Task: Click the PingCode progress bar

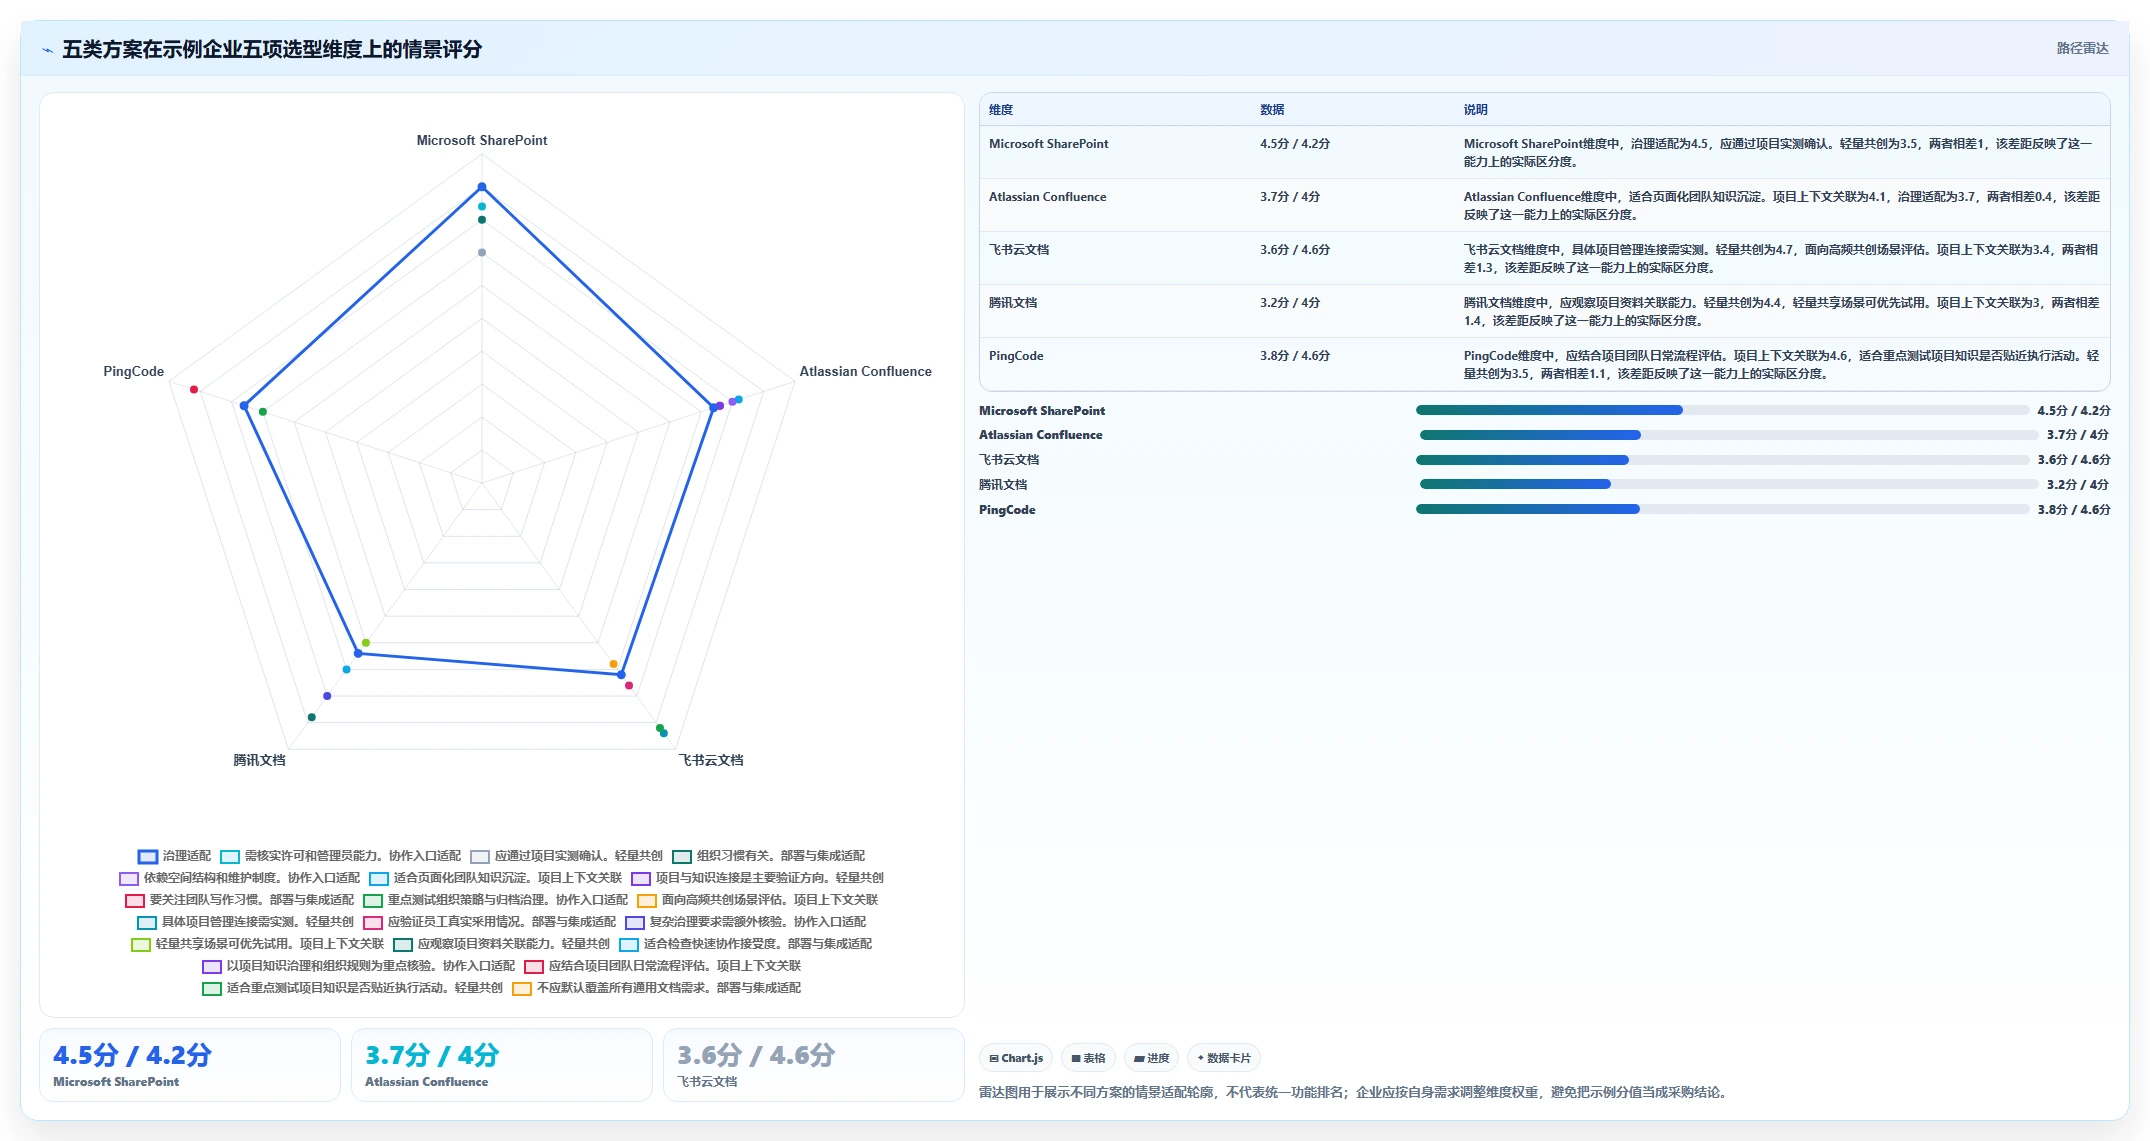Action: point(1722,509)
